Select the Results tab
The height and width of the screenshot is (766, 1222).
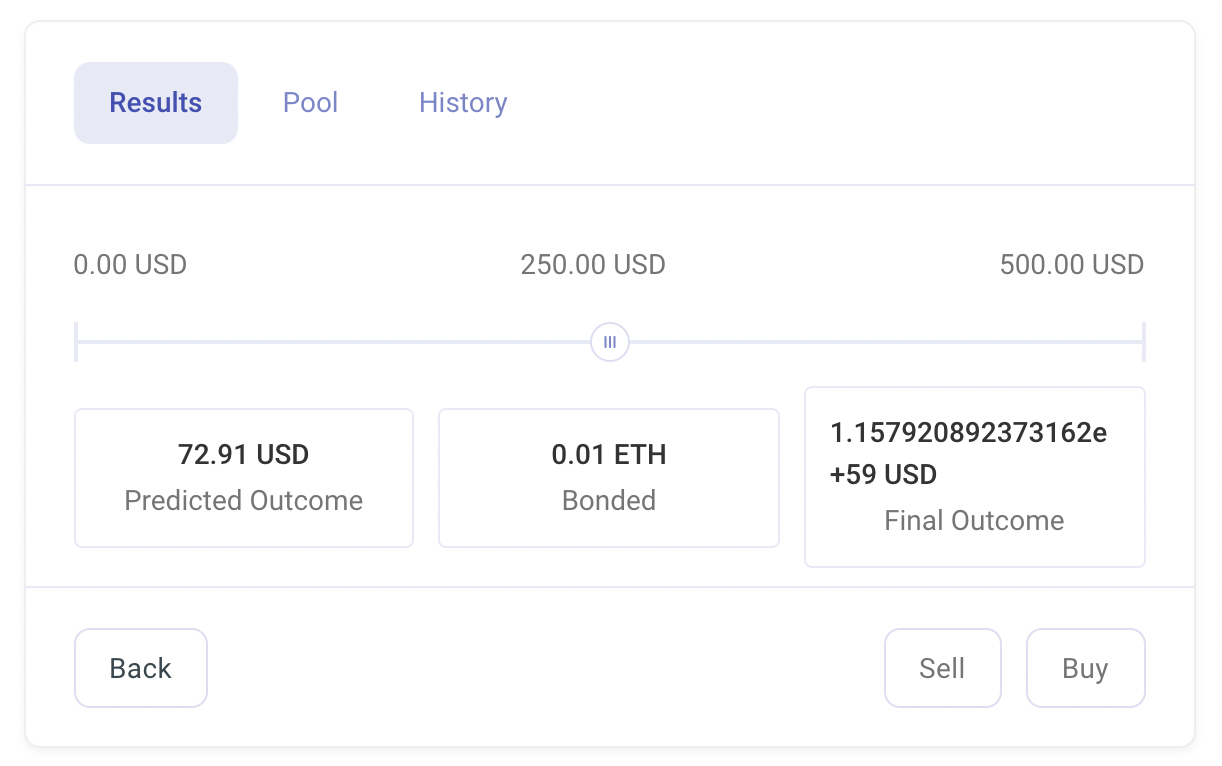(x=155, y=102)
